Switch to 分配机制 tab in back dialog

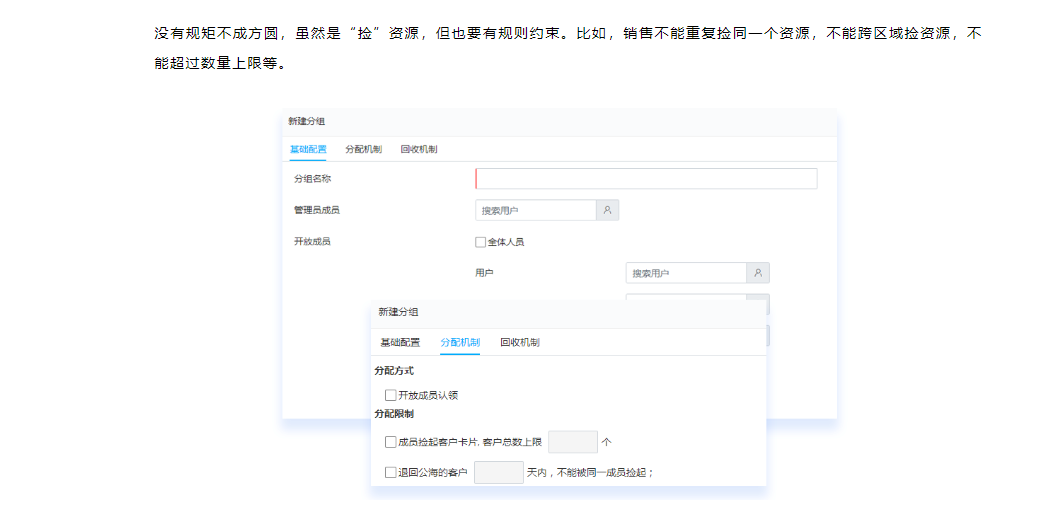(363, 149)
